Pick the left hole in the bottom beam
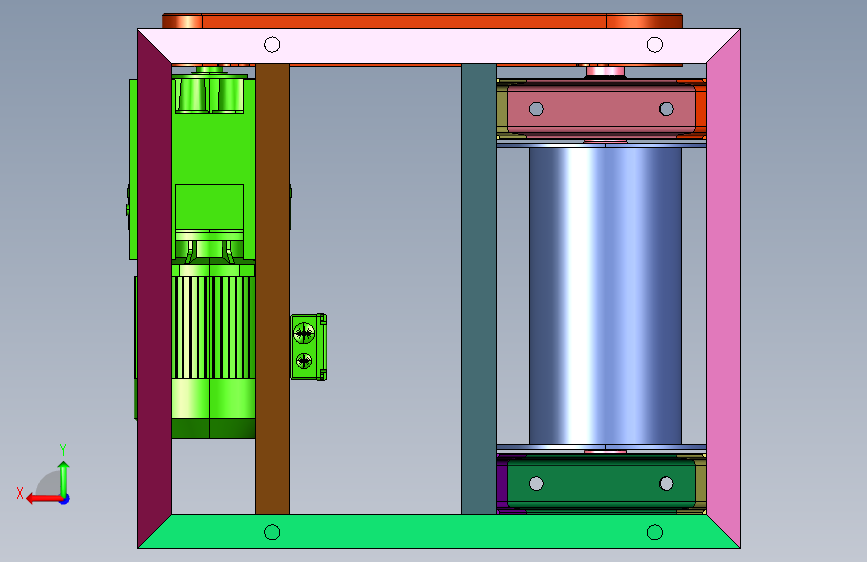This screenshot has height=562, width=867. point(272,532)
